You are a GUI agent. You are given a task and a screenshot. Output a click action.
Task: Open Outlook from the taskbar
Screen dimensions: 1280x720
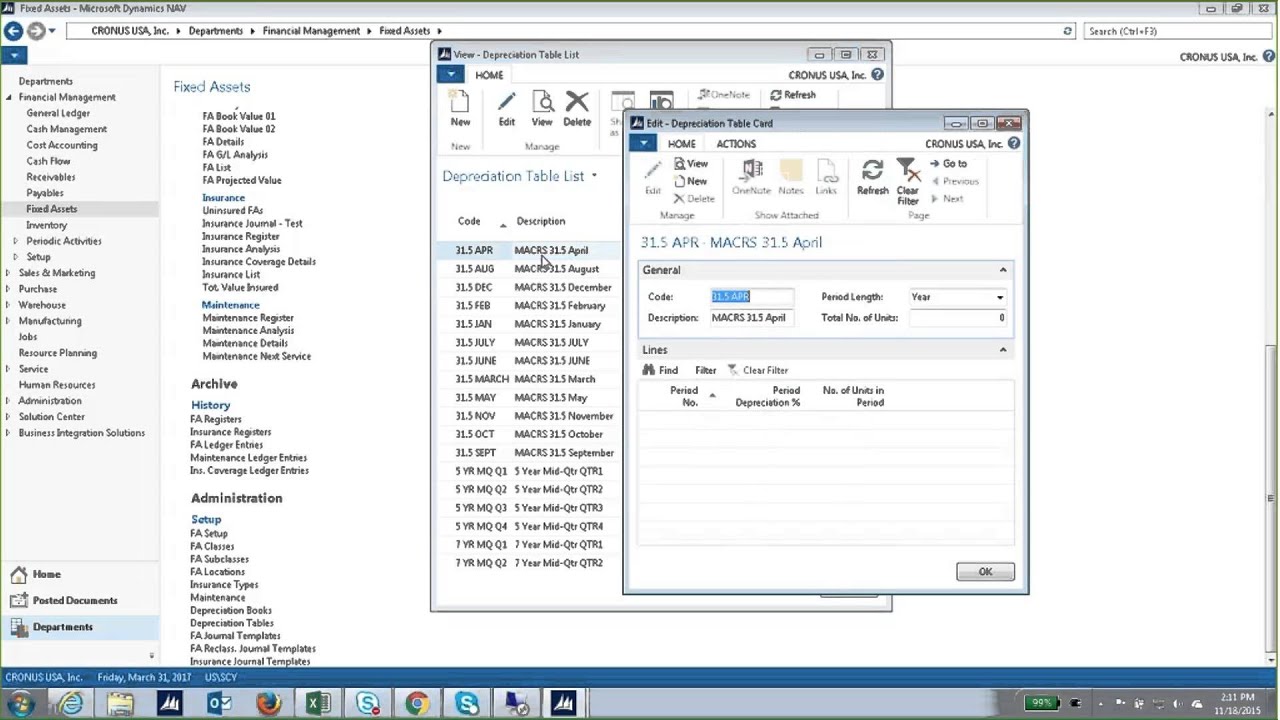pos(219,704)
